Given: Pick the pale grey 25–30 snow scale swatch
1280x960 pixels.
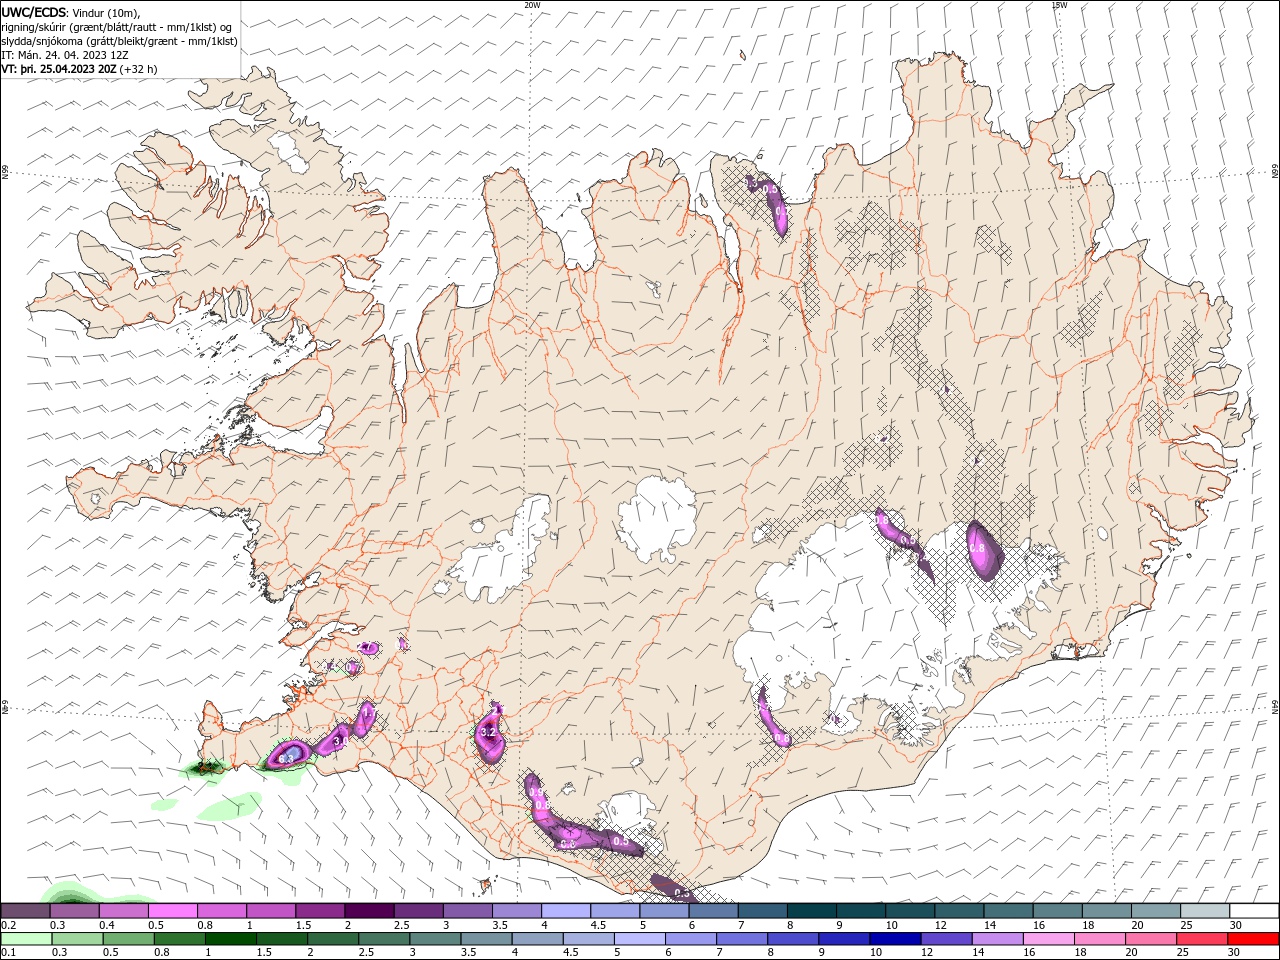Looking at the screenshot, I should (1205, 910).
